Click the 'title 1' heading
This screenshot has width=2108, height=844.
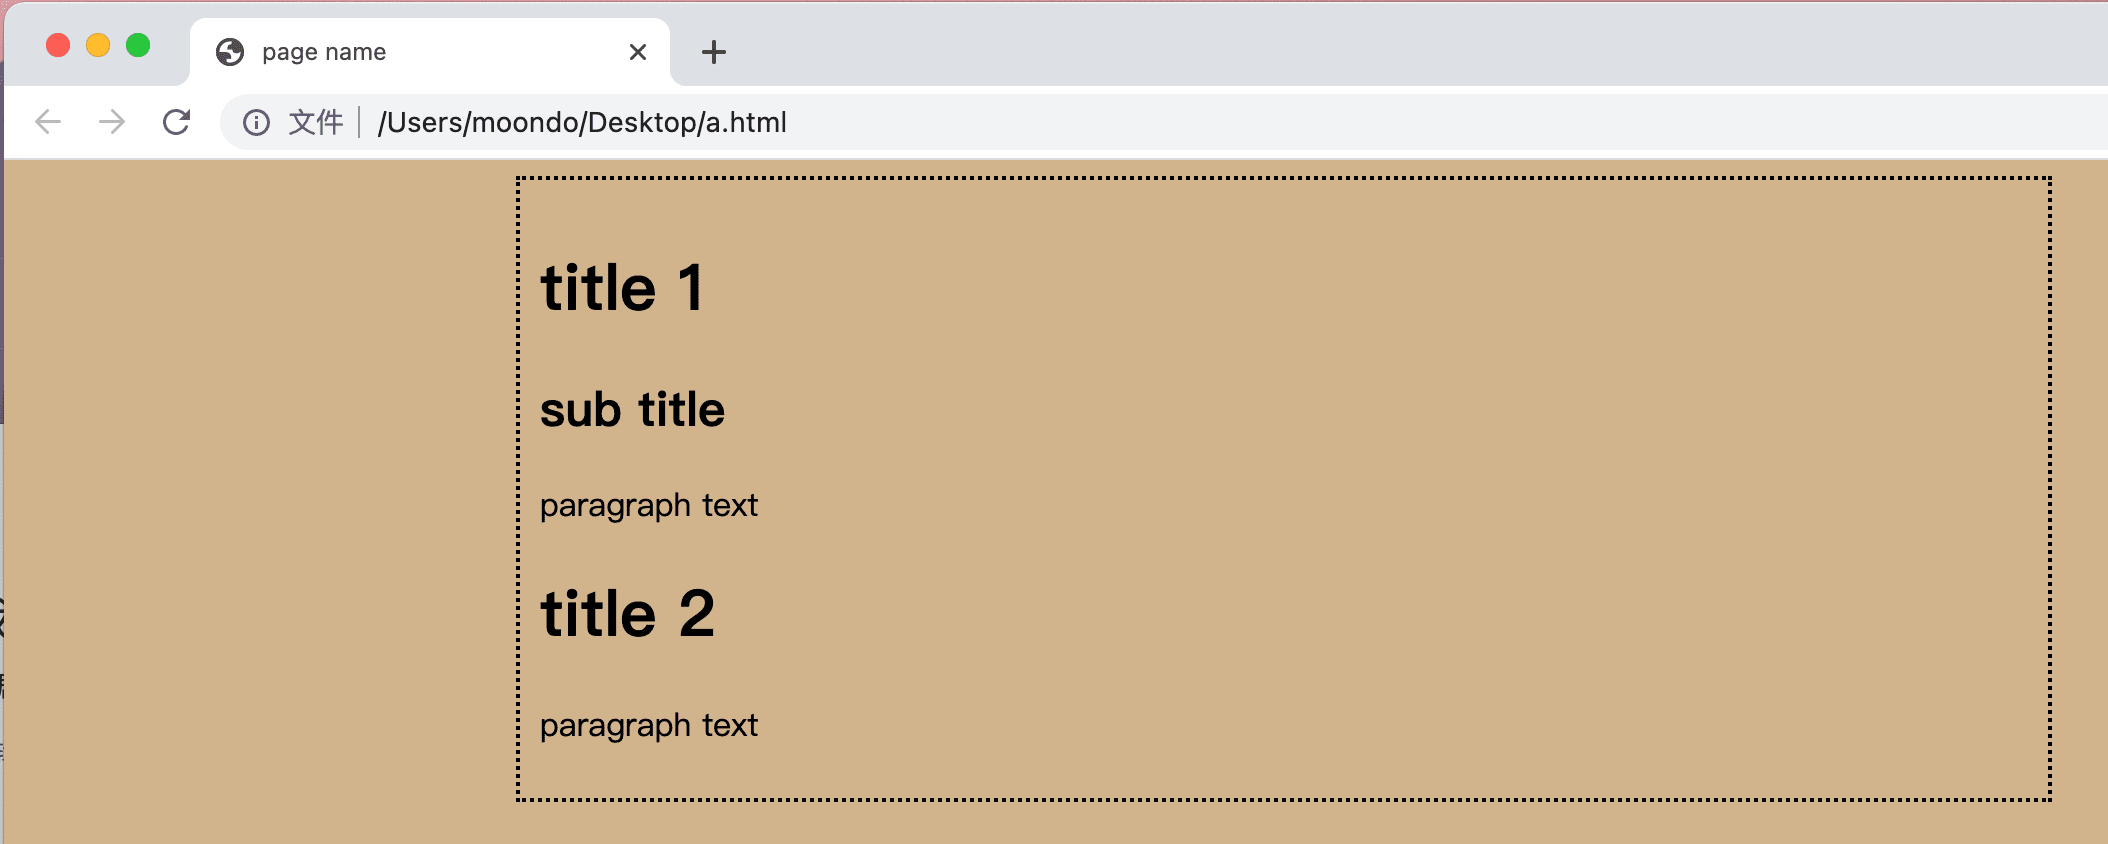coord(622,288)
